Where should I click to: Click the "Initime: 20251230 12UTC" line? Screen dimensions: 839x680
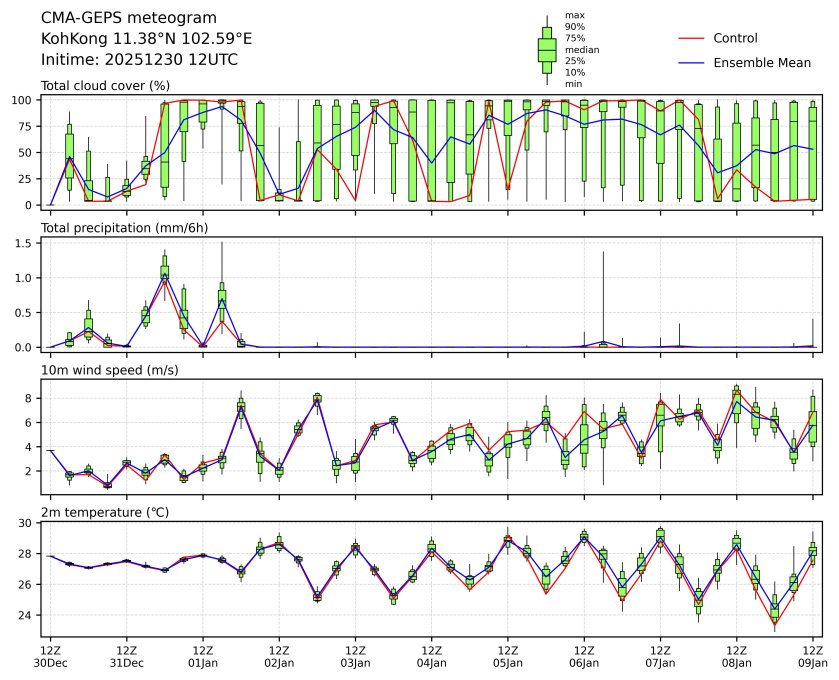[x=139, y=60]
